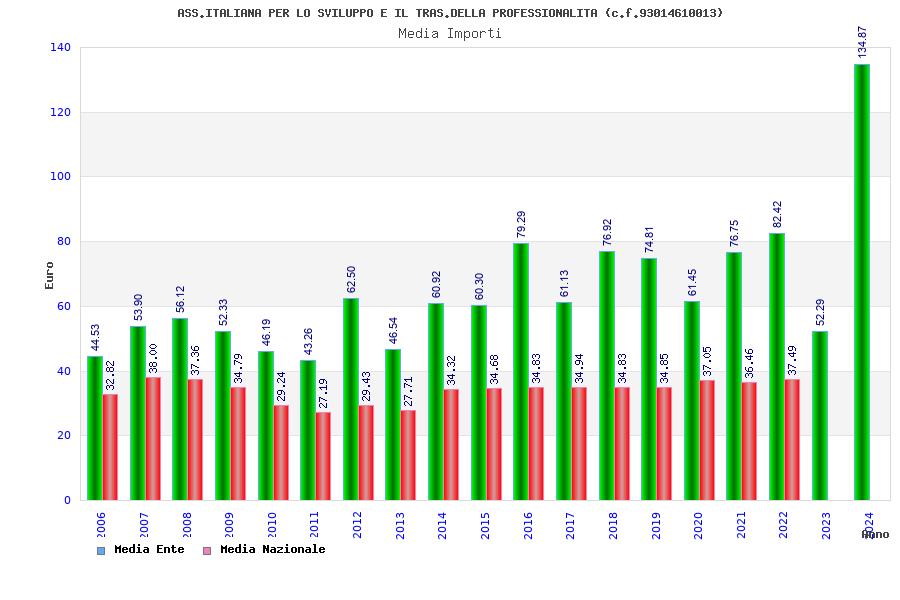Click the red 2014 bar valued 34.32
This screenshot has width=900, height=600.
(x=451, y=444)
